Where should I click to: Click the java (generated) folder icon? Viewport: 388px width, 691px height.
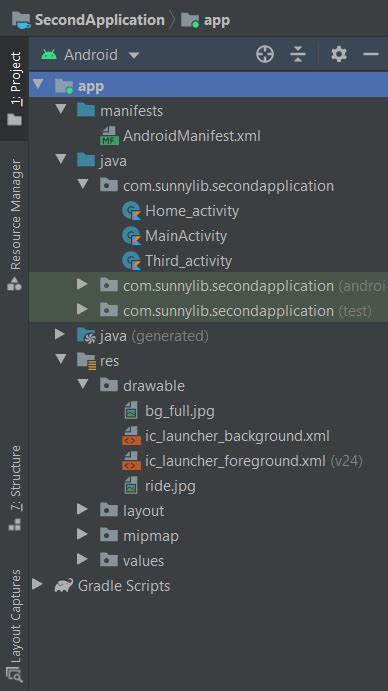pyautogui.click(x=86, y=336)
